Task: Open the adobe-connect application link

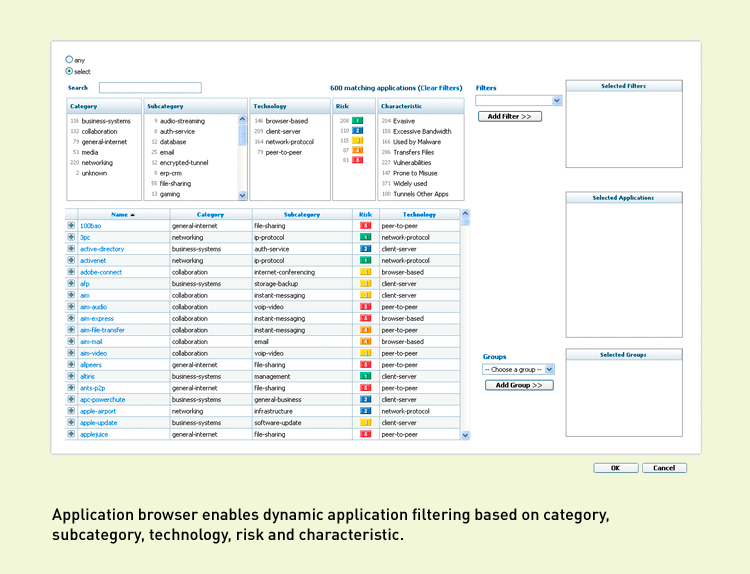Action: tap(101, 272)
